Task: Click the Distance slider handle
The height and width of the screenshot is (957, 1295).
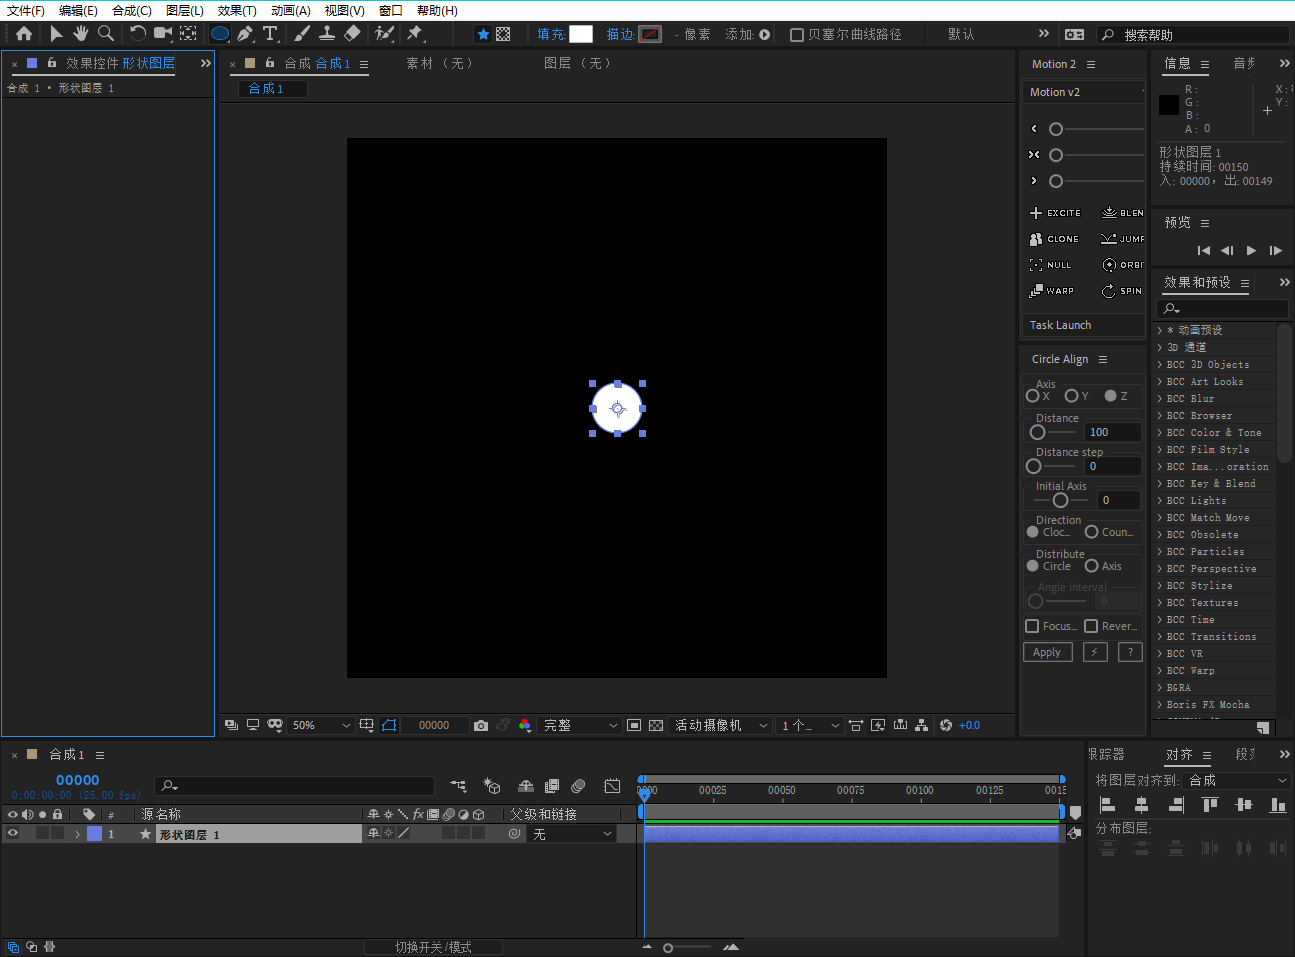Action: tap(1037, 432)
